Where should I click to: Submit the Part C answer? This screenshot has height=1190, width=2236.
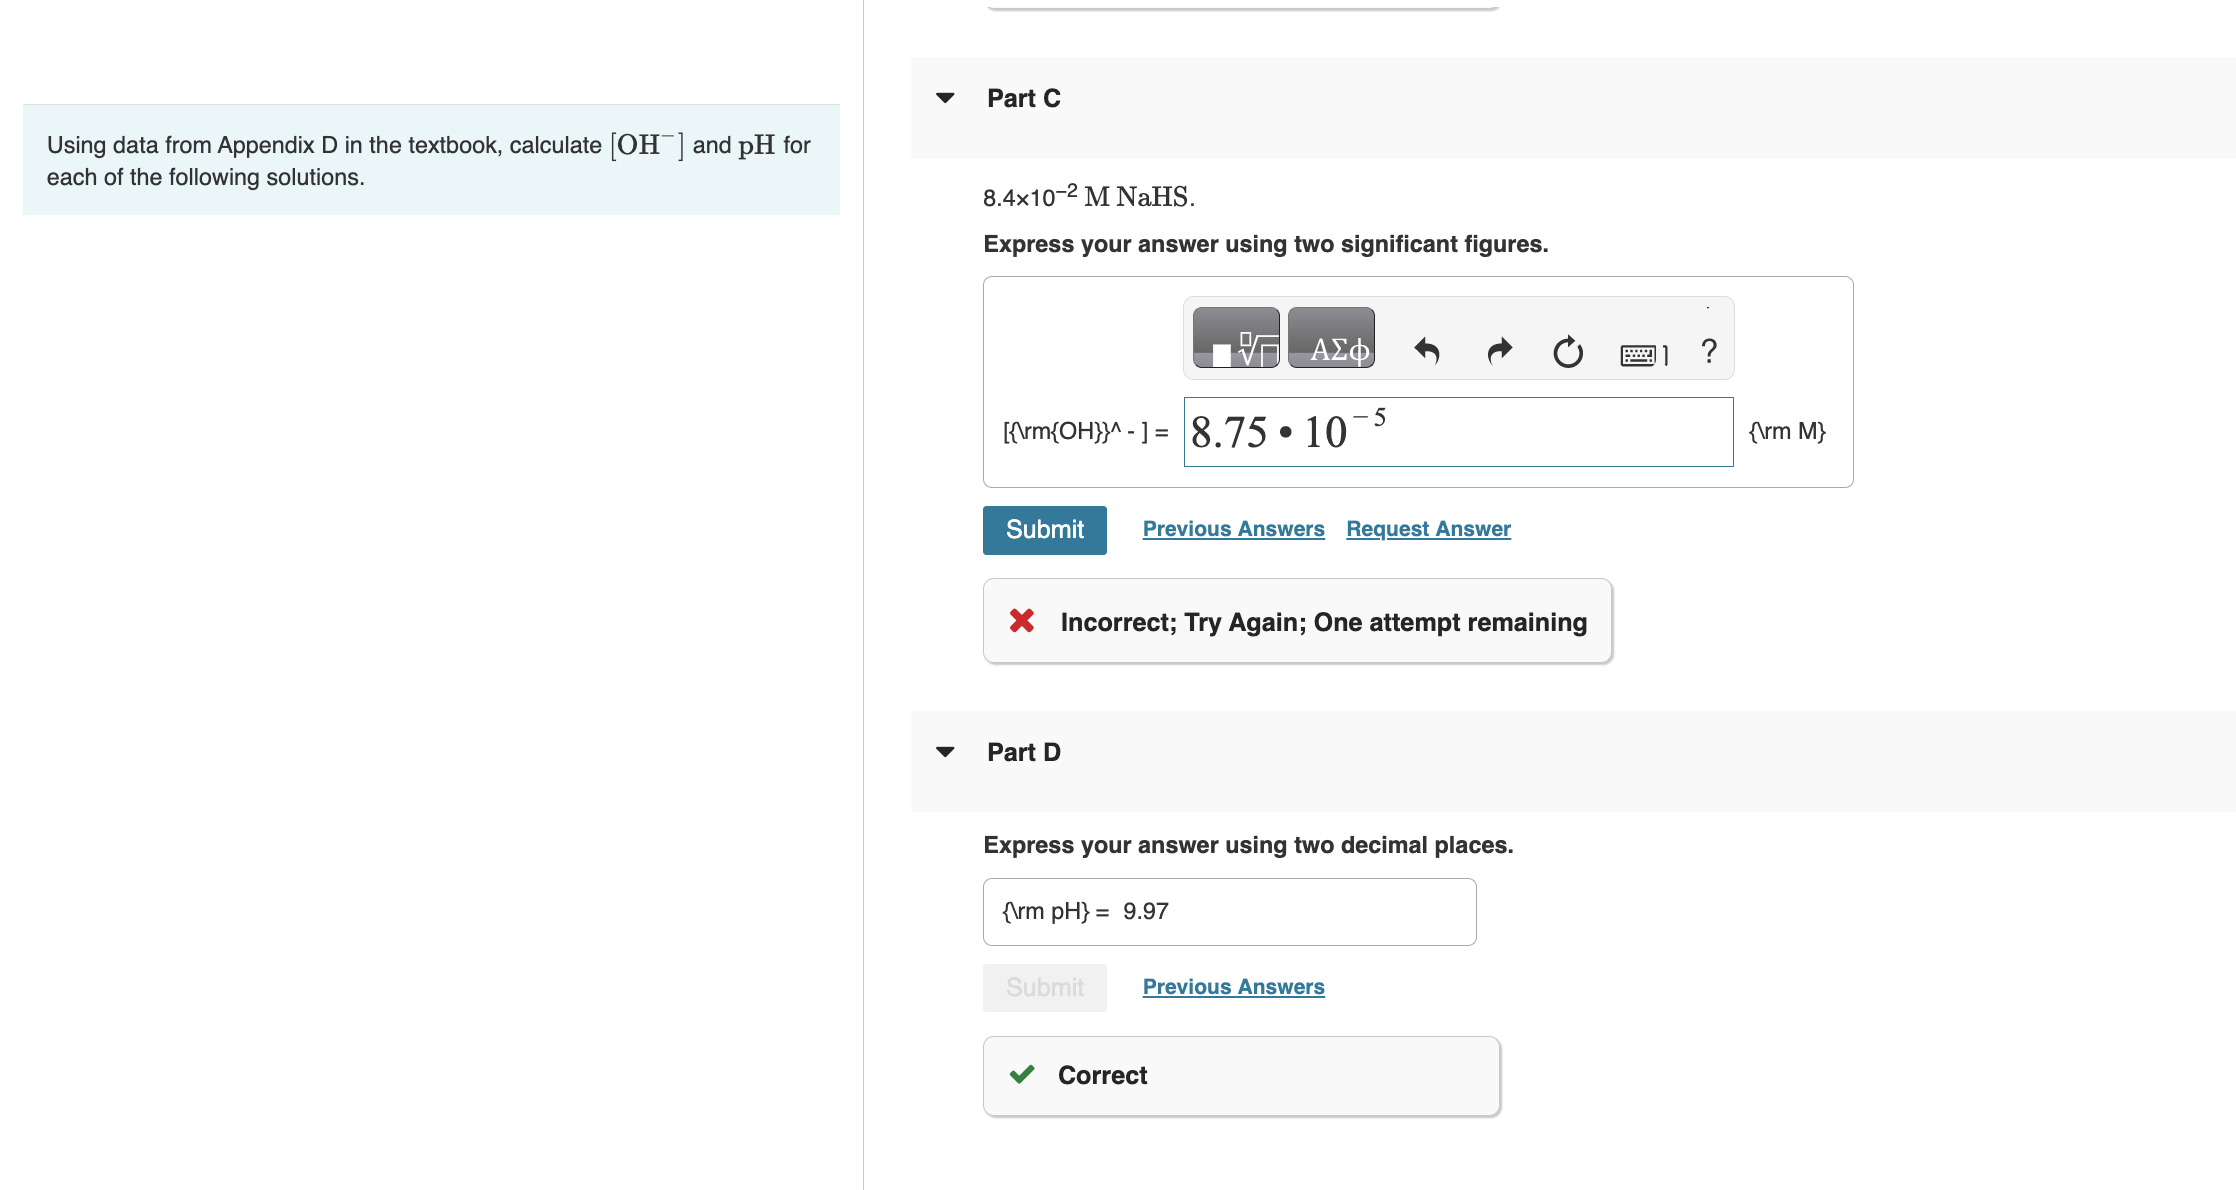[x=1044, y=529]
